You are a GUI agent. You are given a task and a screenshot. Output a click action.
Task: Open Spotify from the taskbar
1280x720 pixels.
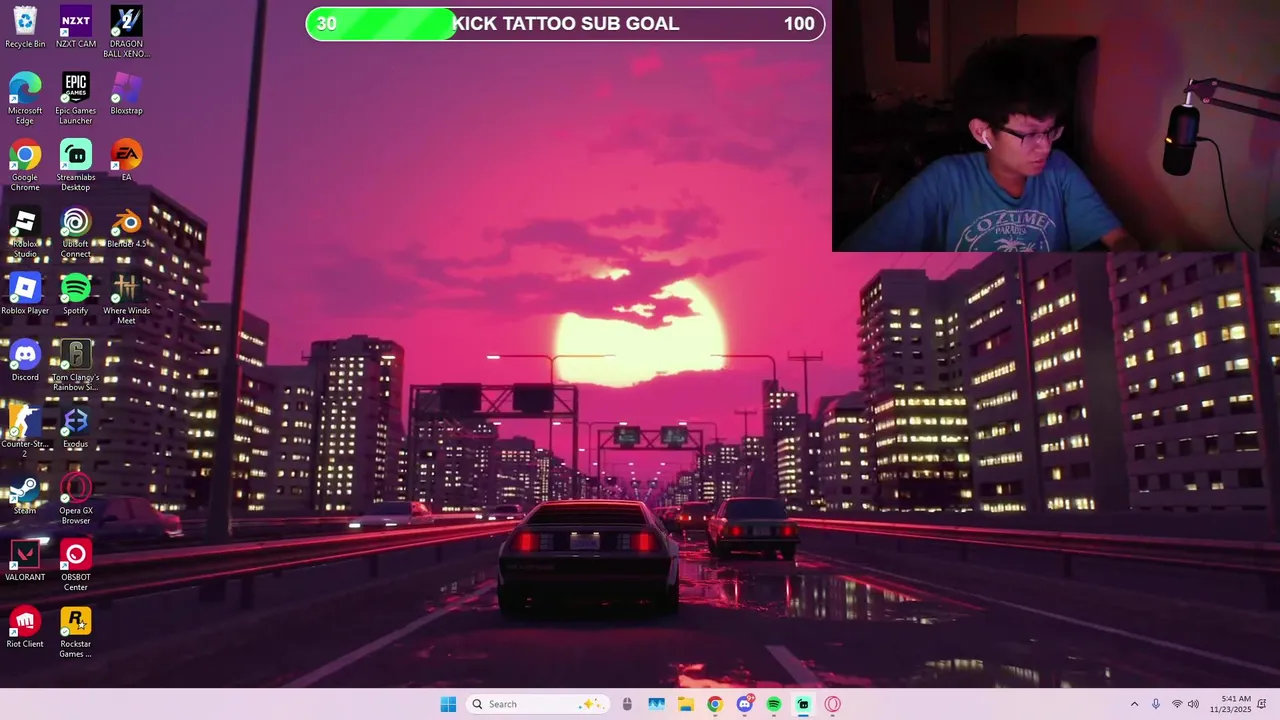[x=773, y=704]
